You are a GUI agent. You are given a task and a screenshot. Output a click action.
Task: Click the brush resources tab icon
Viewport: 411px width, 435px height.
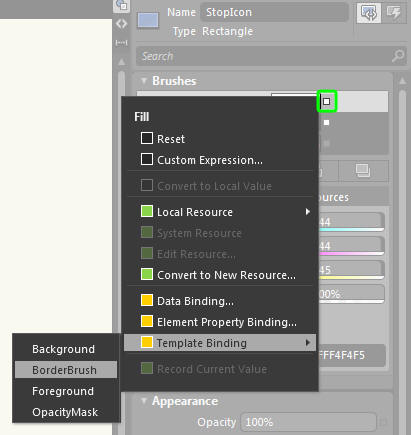click(x=363, y=171)
